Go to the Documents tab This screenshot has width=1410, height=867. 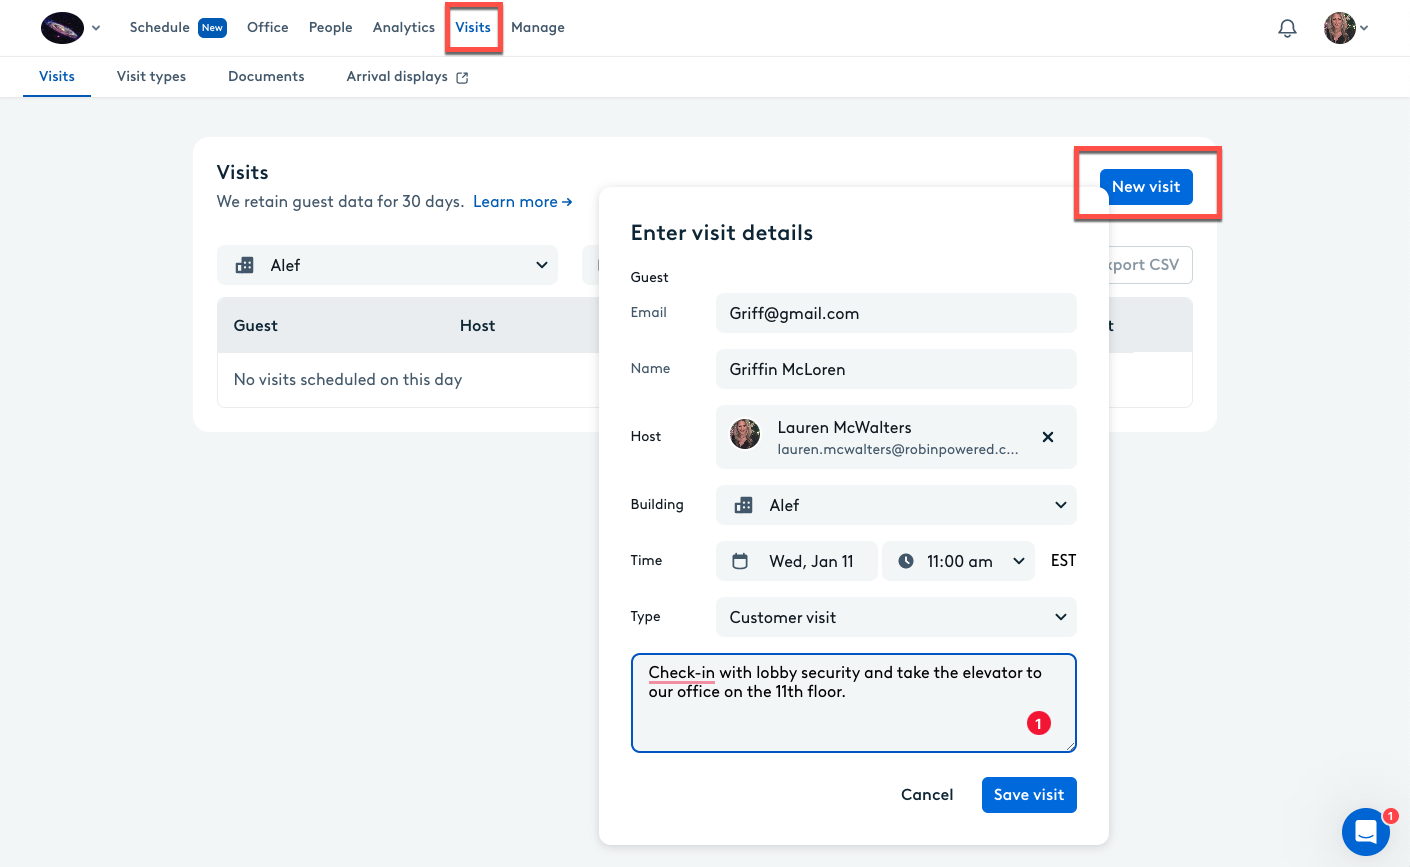(266, 77)
